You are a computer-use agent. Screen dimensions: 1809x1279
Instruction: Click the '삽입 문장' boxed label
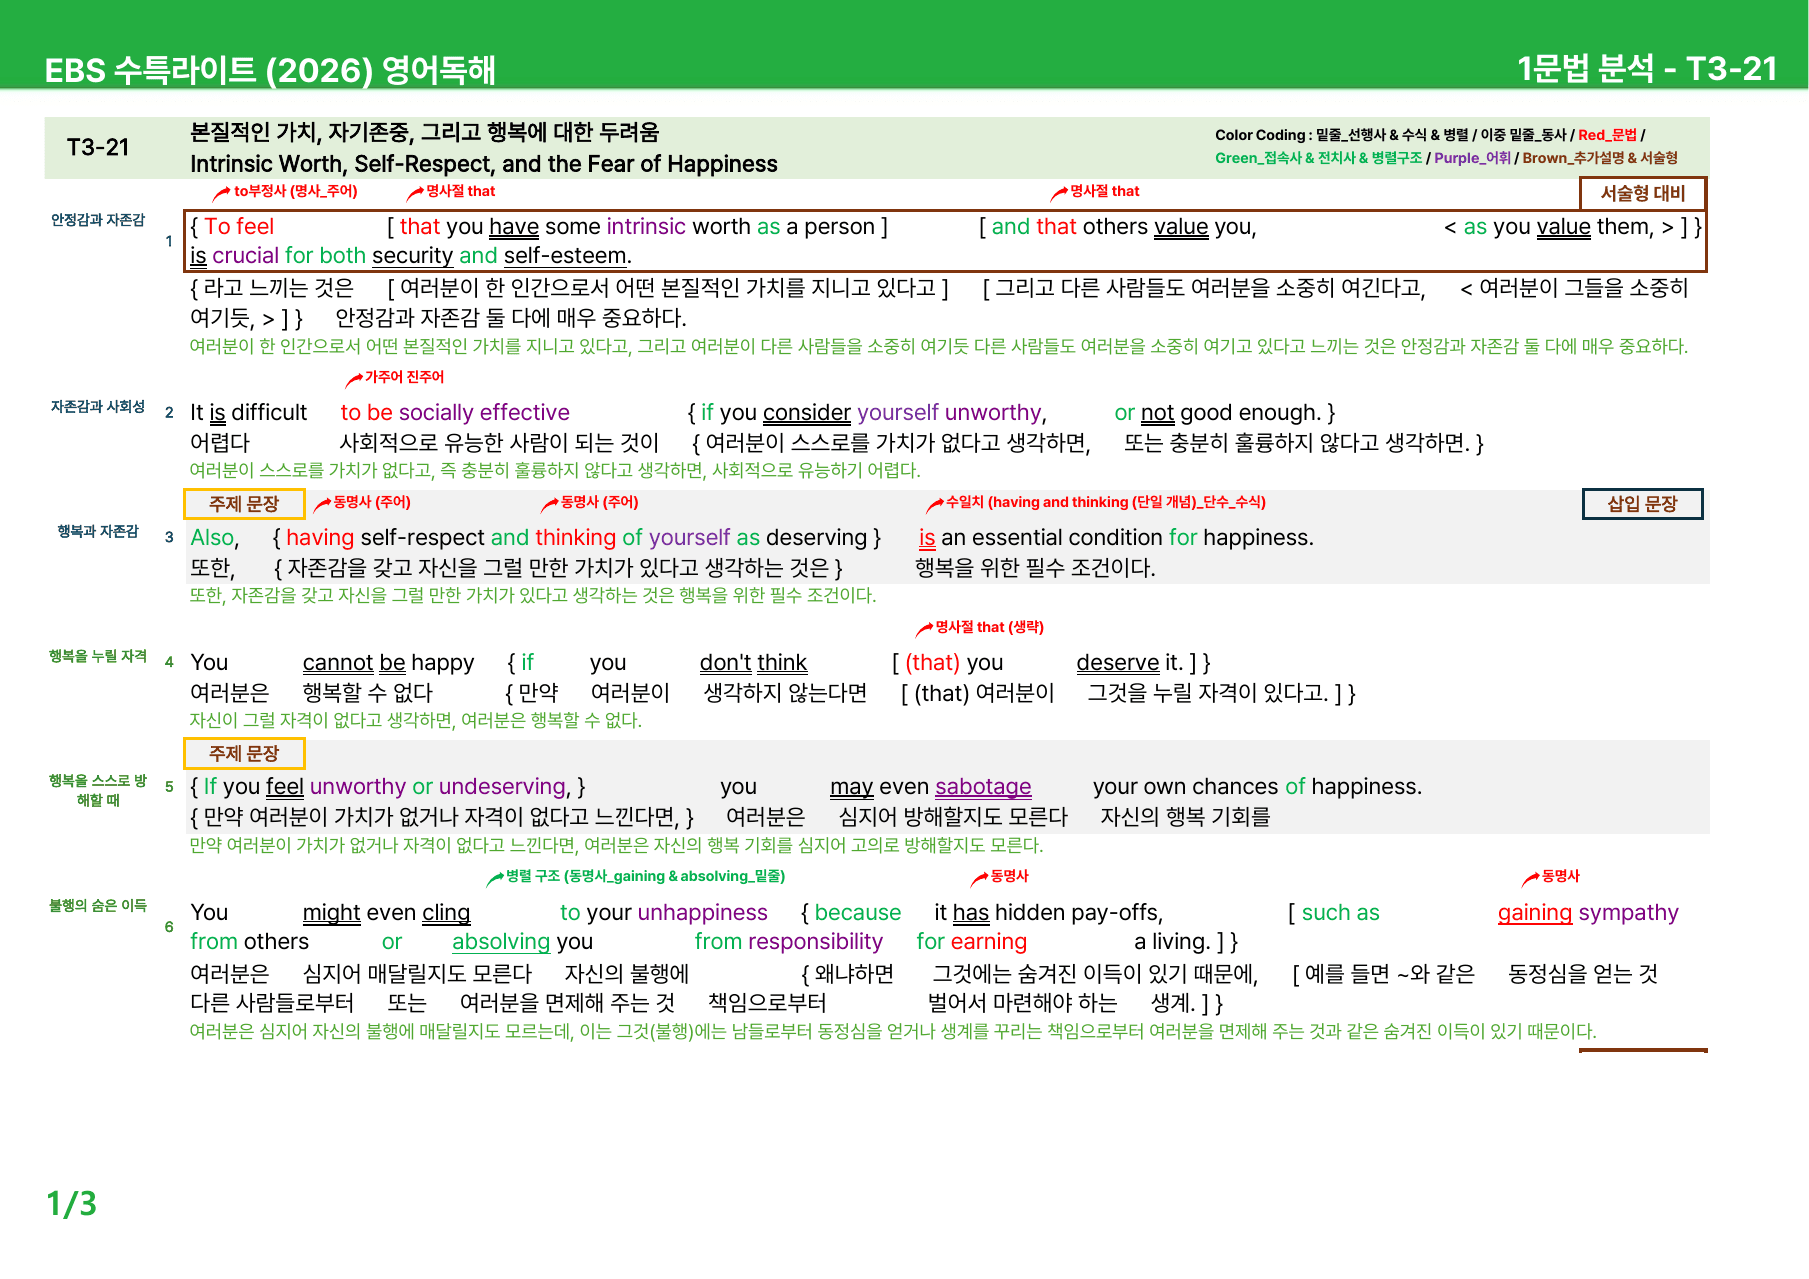[x=1642, y=504]
